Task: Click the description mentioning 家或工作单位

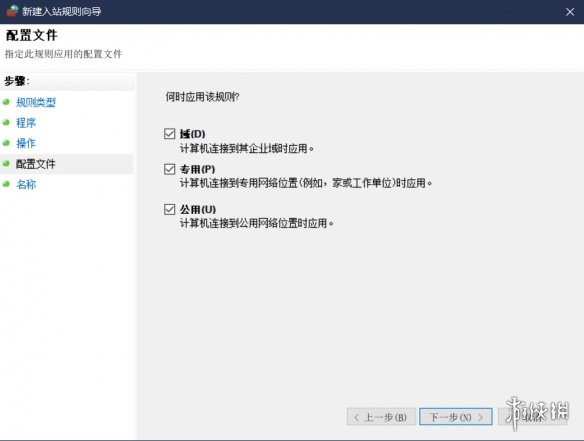Action: tap(306, 183)
